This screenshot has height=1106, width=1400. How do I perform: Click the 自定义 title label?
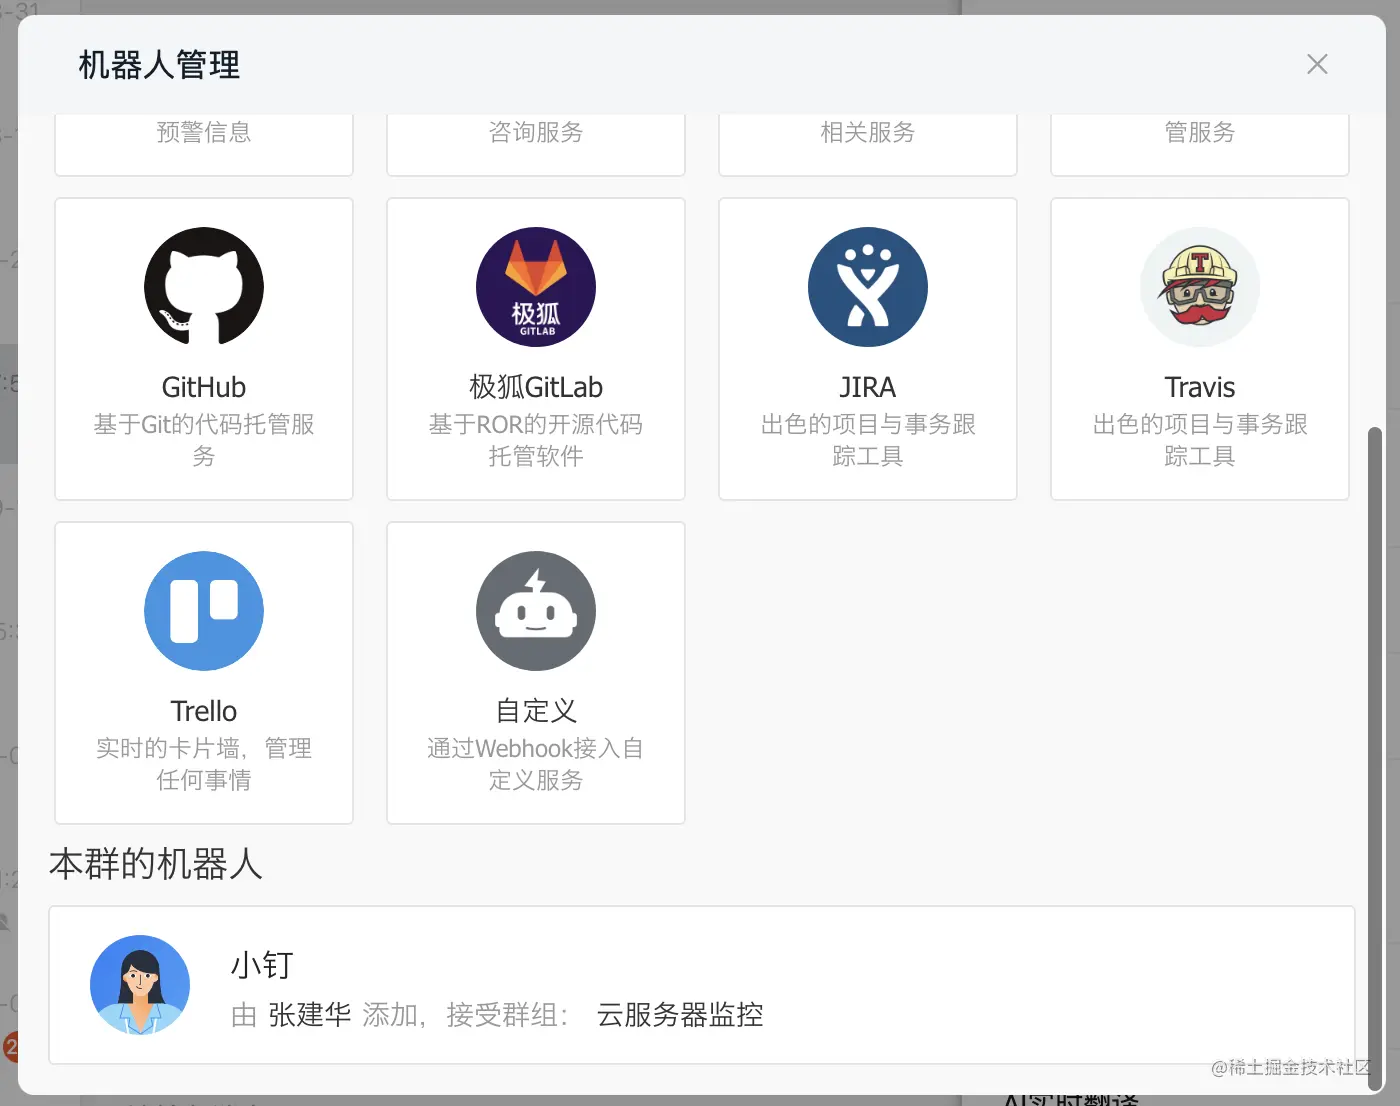[536, 711]
